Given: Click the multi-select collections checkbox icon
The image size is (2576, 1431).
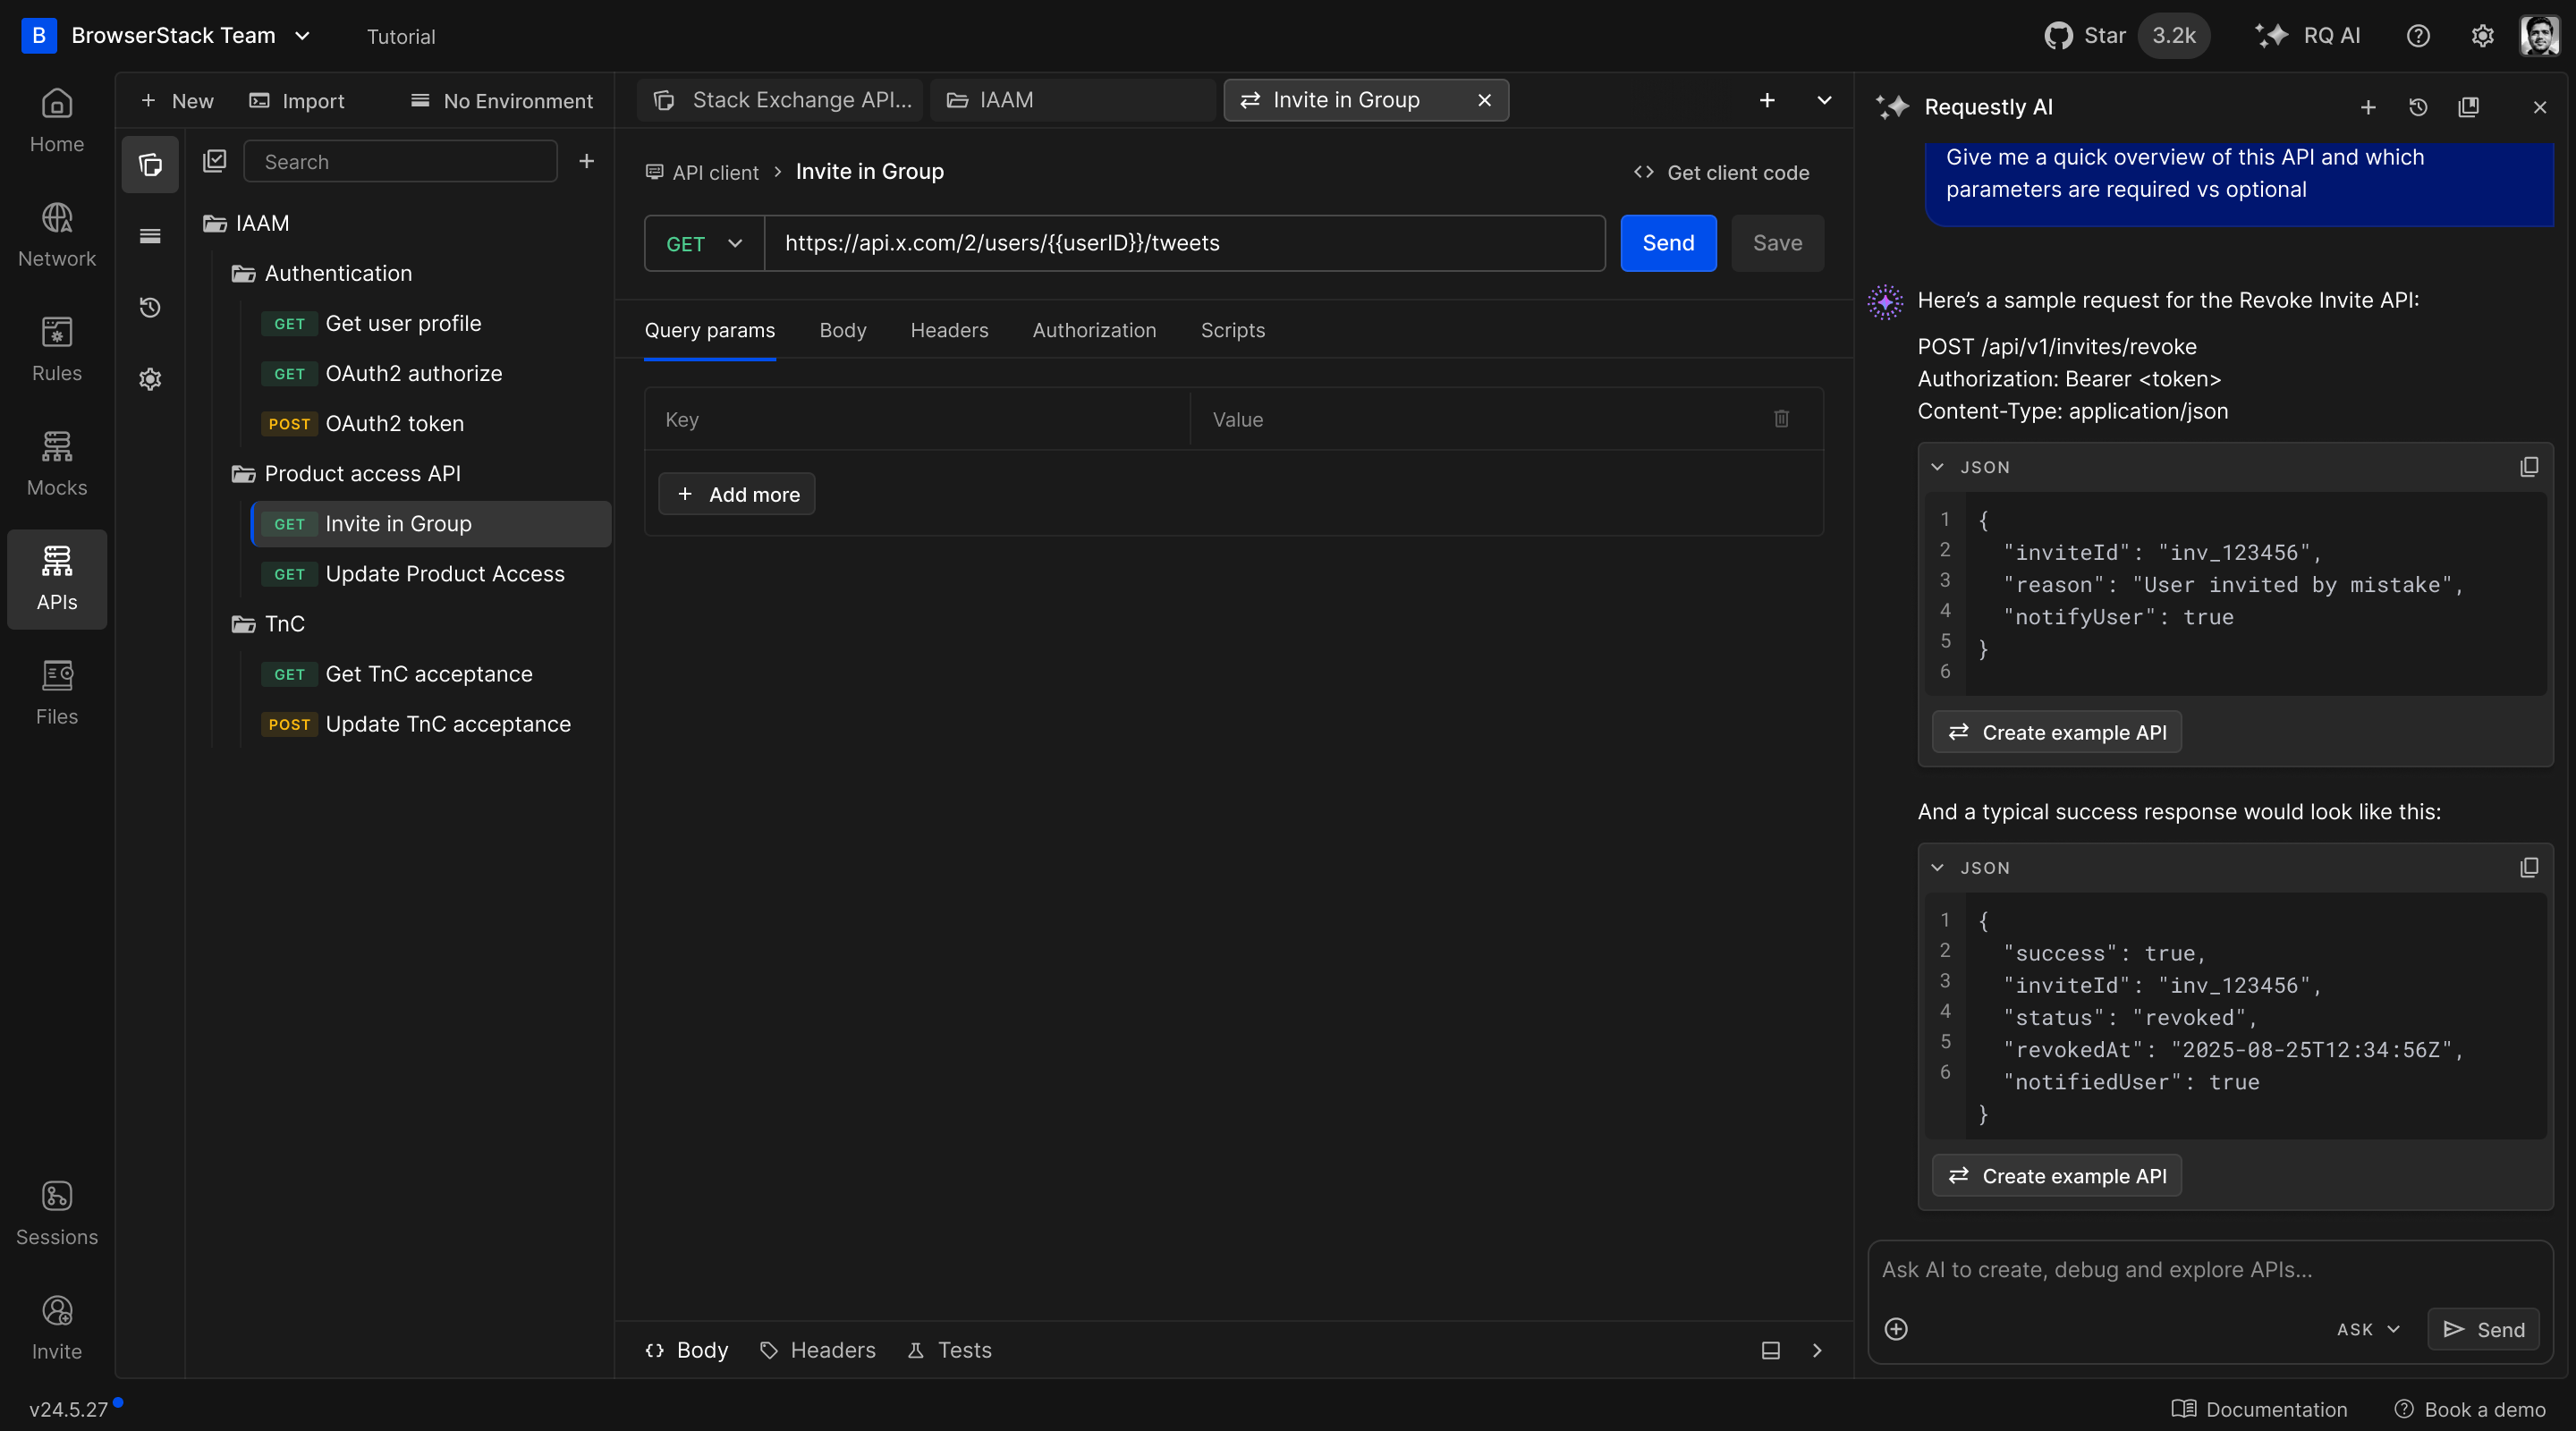Looking at the screenshot, I should click(214, 161).
